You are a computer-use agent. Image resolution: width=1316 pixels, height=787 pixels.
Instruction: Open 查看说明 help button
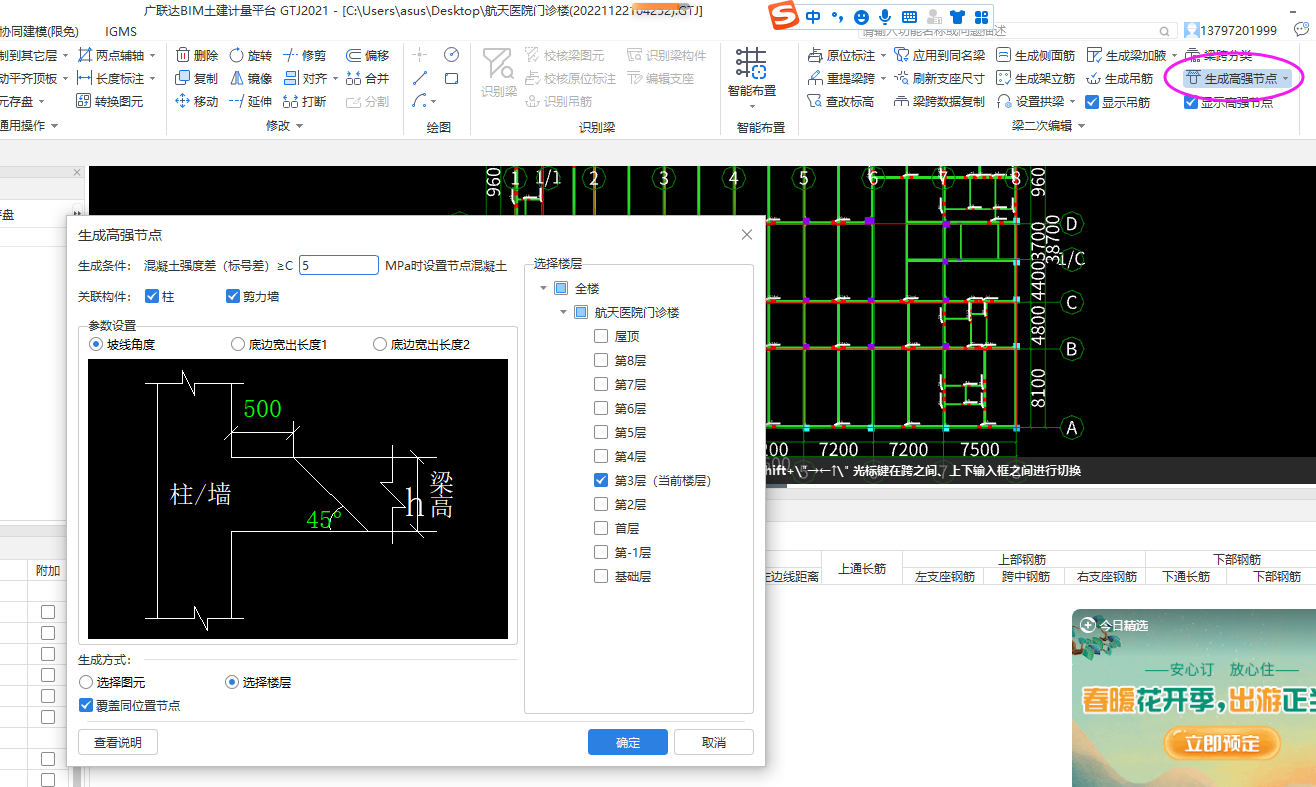pyautogui.click(x=118, y=742)
